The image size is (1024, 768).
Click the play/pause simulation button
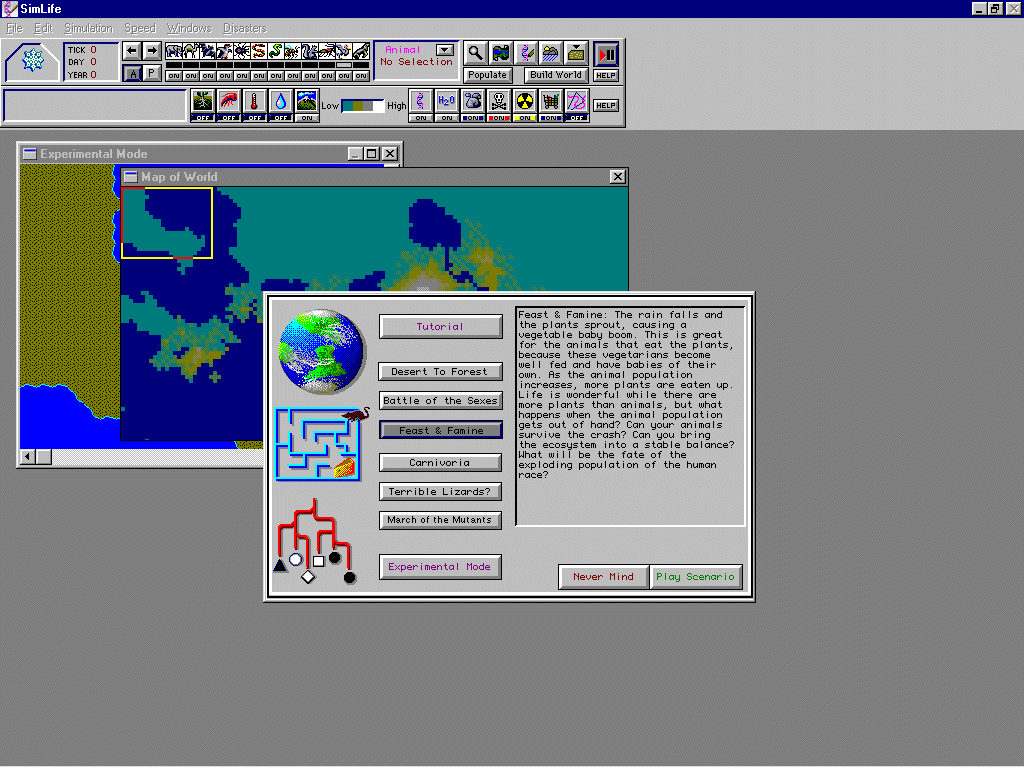click(606, 54)
